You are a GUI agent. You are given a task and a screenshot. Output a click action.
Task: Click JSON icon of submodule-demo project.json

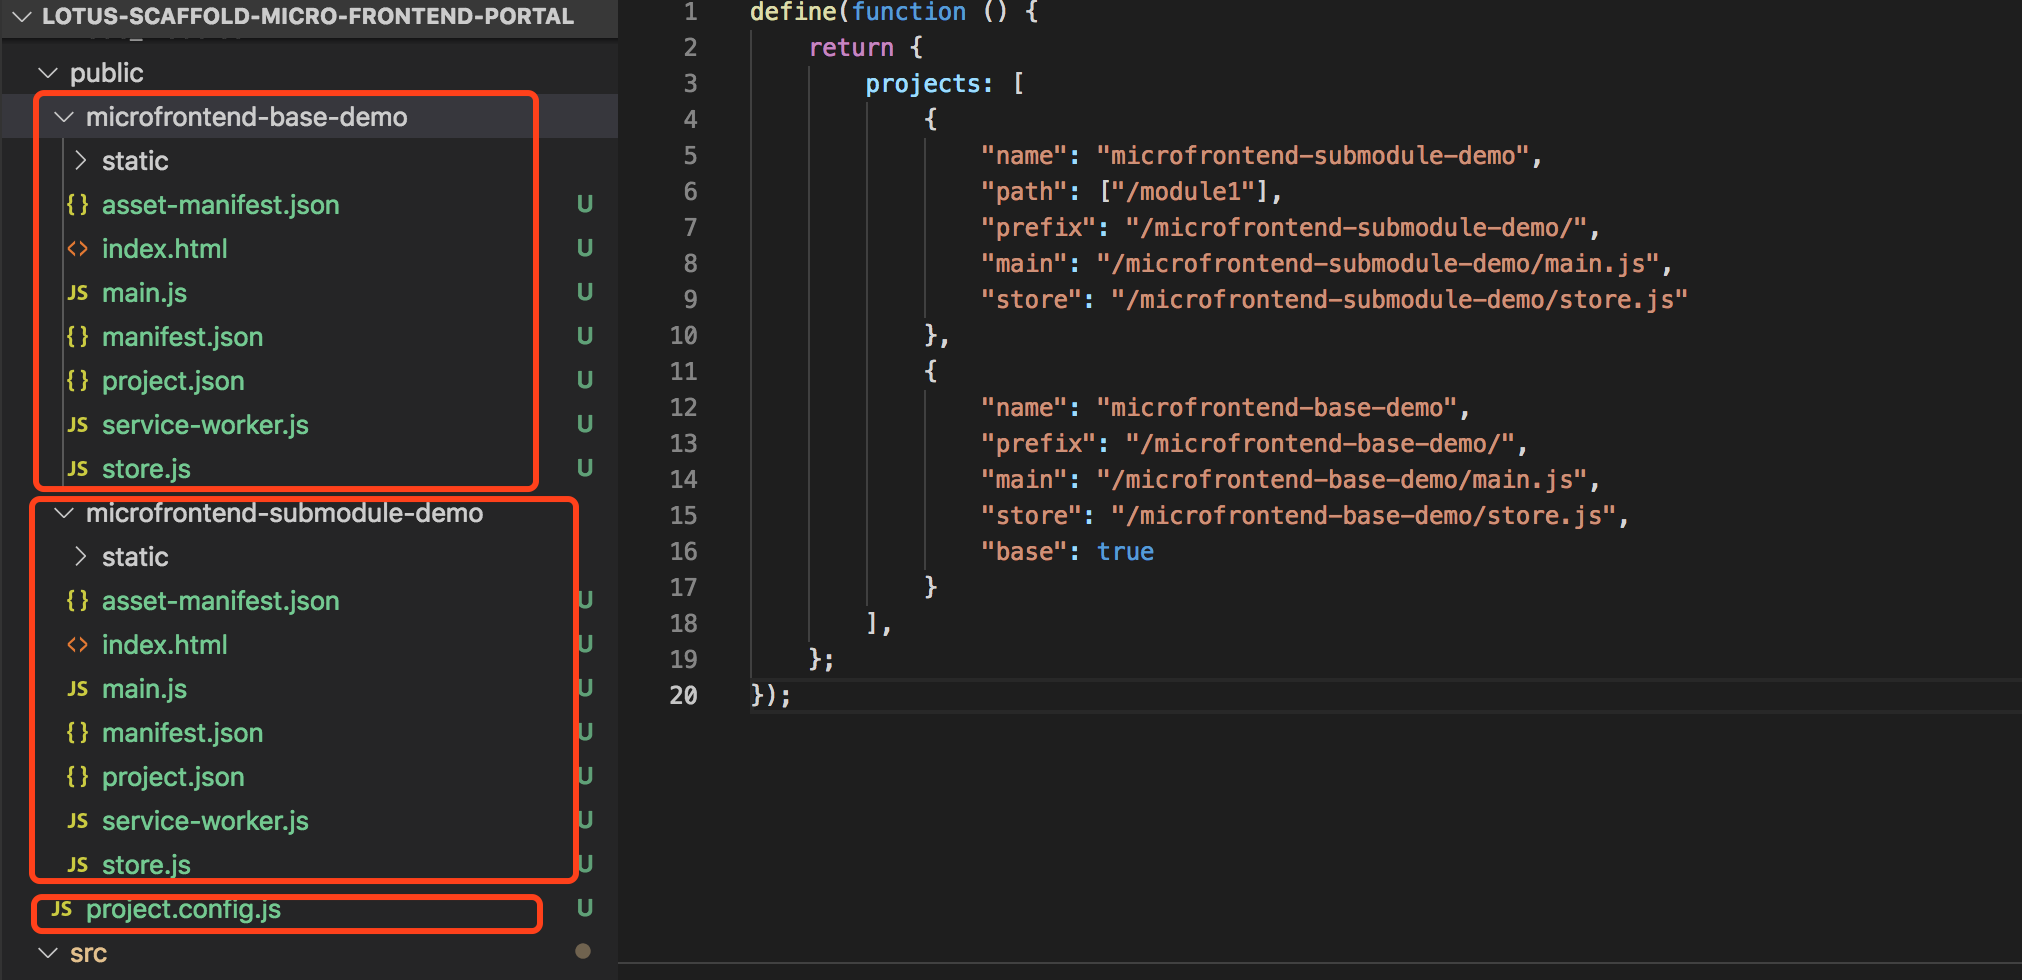tap(78, 776)
